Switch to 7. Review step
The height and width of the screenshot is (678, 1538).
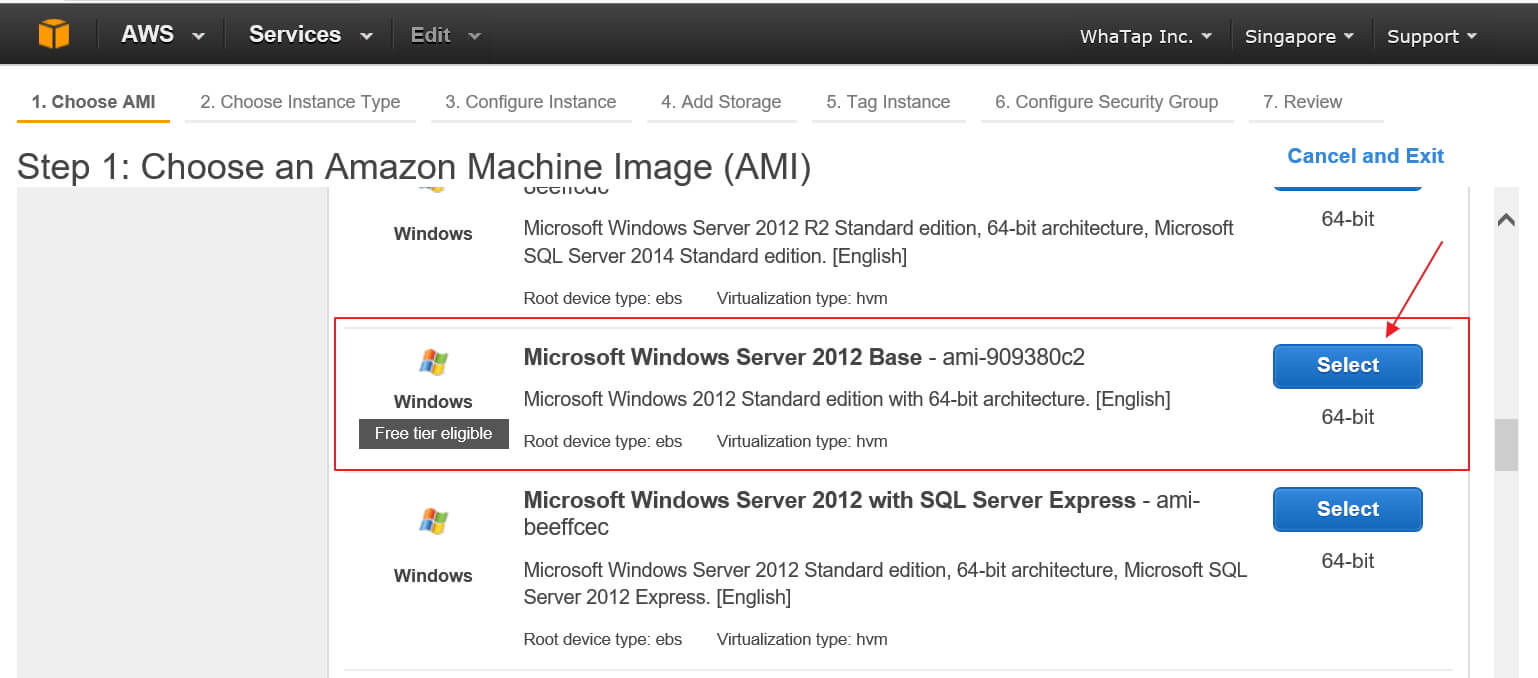[x=1316, y=102]
